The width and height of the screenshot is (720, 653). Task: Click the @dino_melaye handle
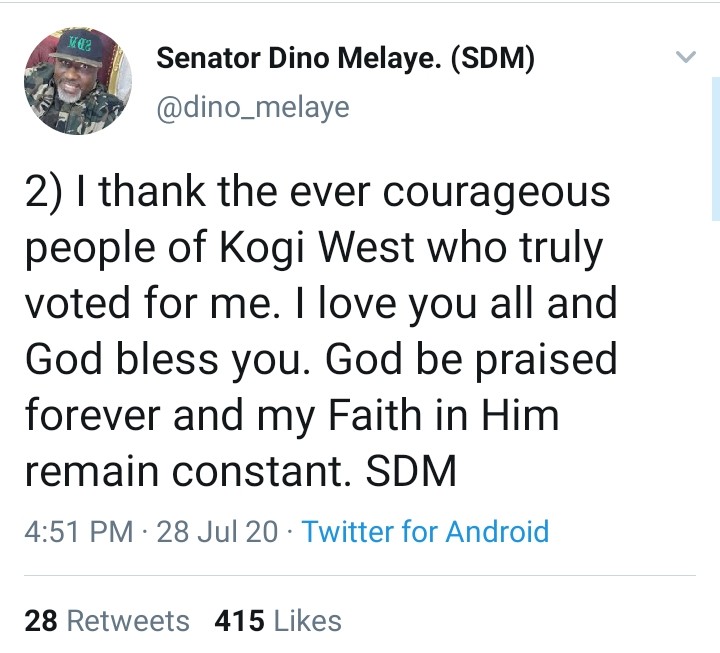[x=252, y=106]
